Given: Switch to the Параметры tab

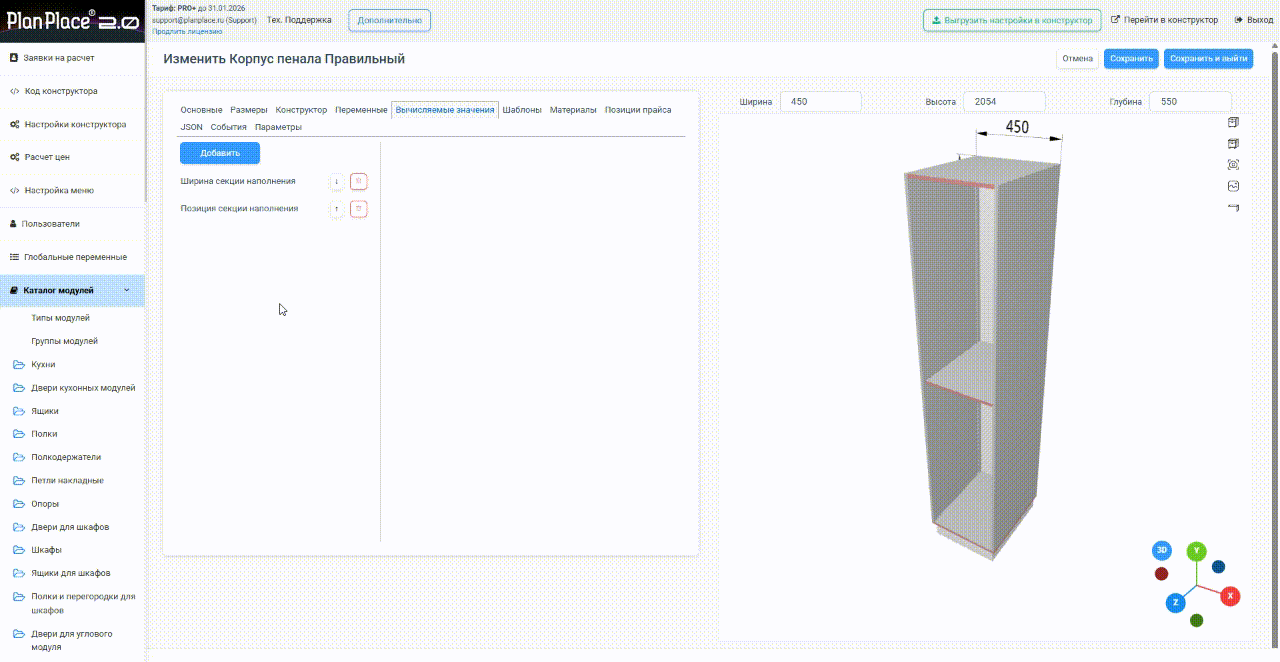Looking at the screenshot, I should (x=278, y=127).
